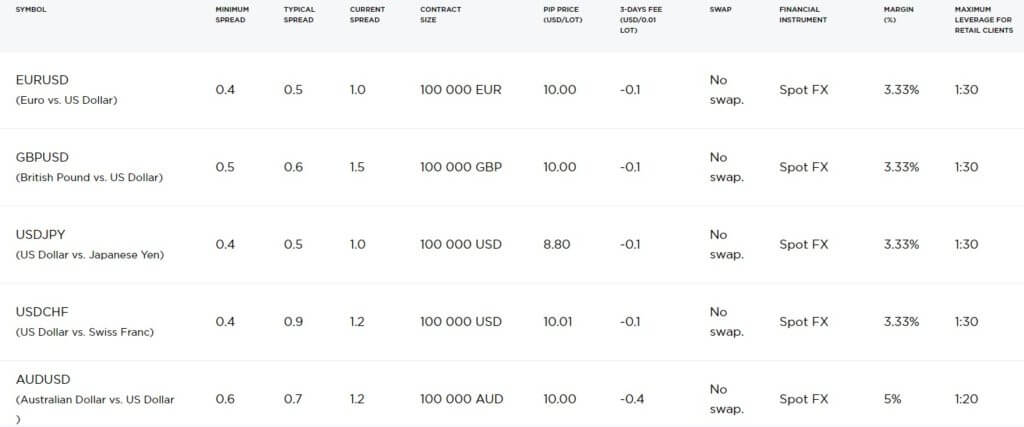Click the 8.80 pip price for USDJPY
Image resolution: width=1024 pixels, height=427 pixels.
556,244
